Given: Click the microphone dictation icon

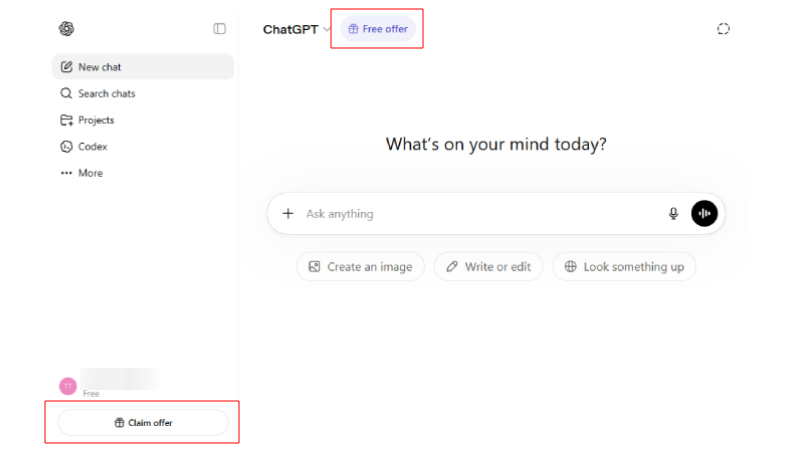Looking at the screenshot, I should click(x=673, y=213).
